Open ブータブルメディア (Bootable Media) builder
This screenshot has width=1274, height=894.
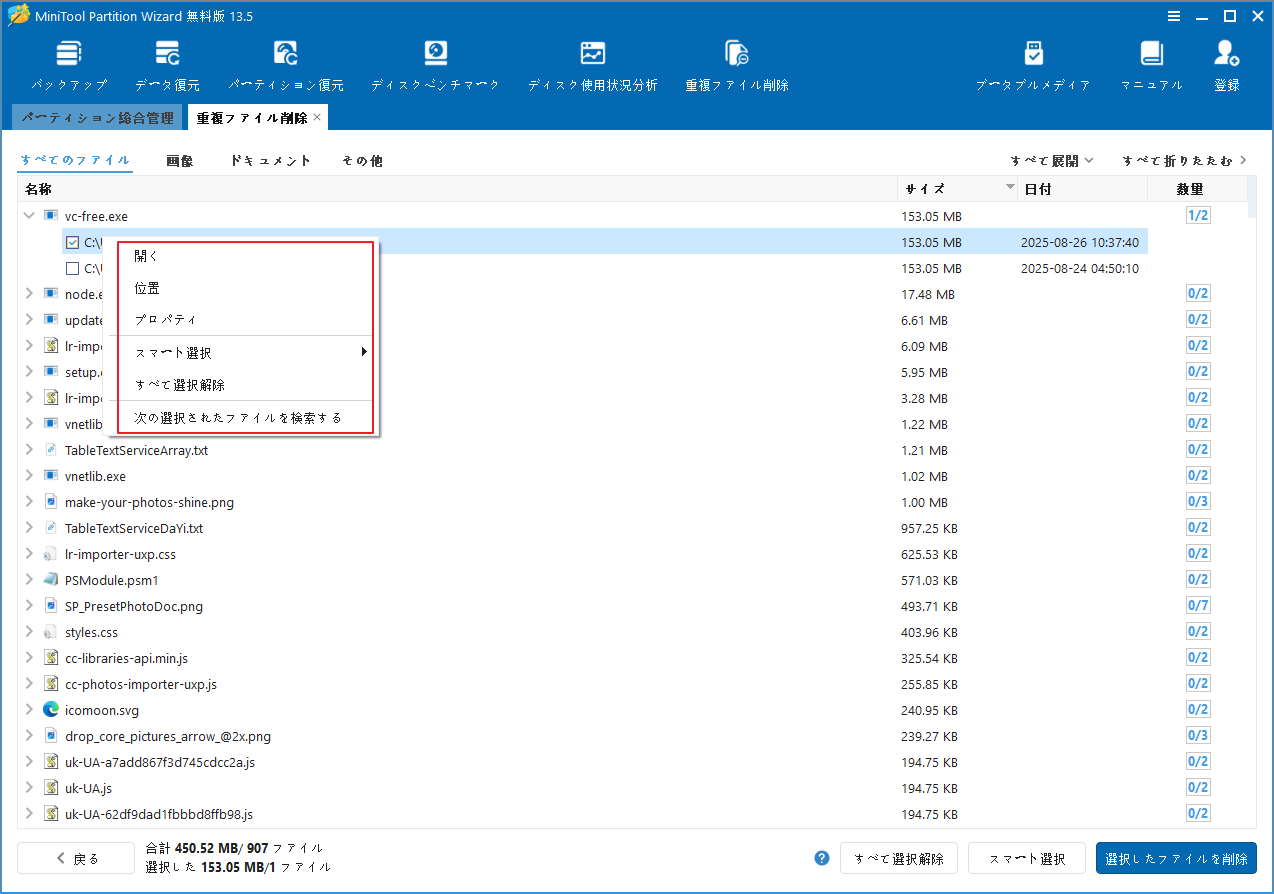pyautogui.click(x=1033, y=62)
